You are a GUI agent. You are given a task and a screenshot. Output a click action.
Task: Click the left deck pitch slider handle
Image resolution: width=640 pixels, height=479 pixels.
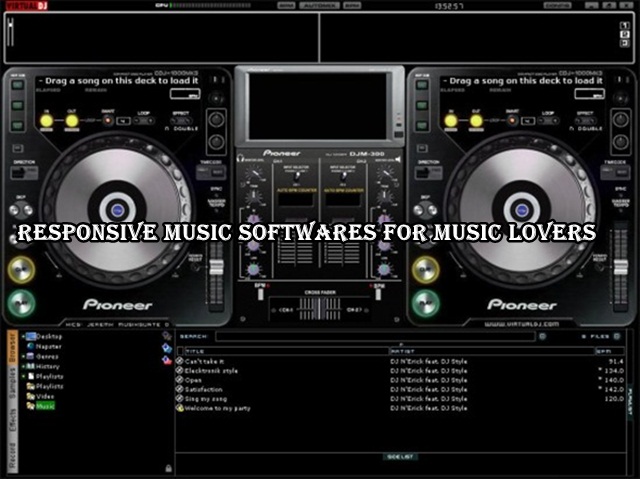[216, 267]
